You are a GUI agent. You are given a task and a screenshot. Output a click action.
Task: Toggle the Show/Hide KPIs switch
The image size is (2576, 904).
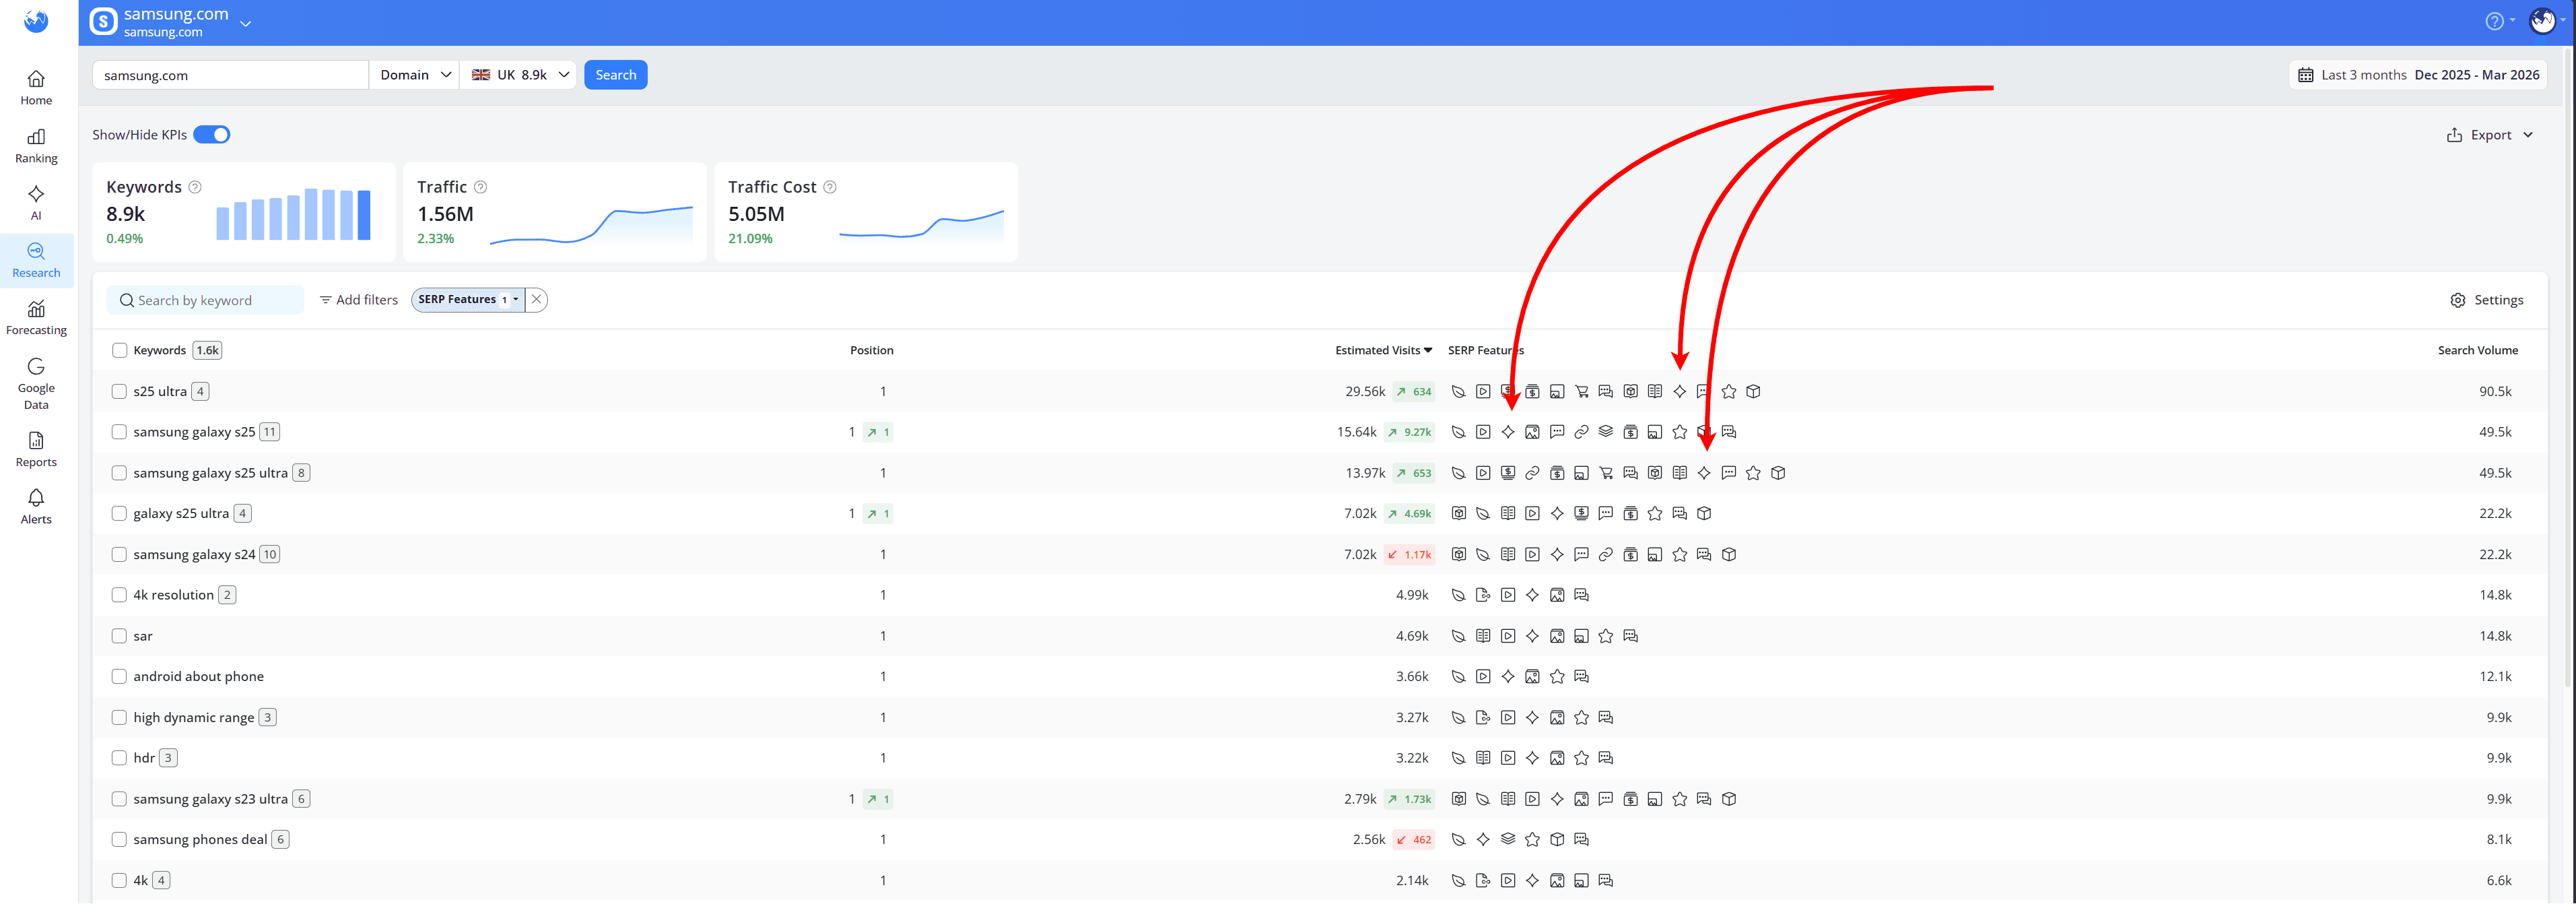(x=211, y=133)
